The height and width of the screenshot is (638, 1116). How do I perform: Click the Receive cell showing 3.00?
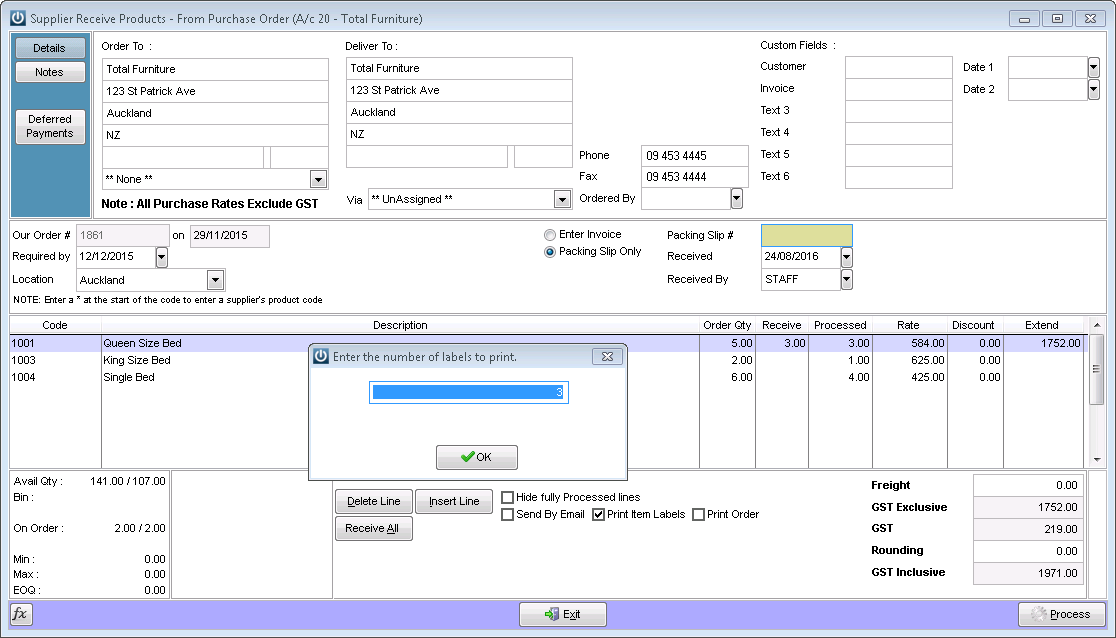pos(781,343)
